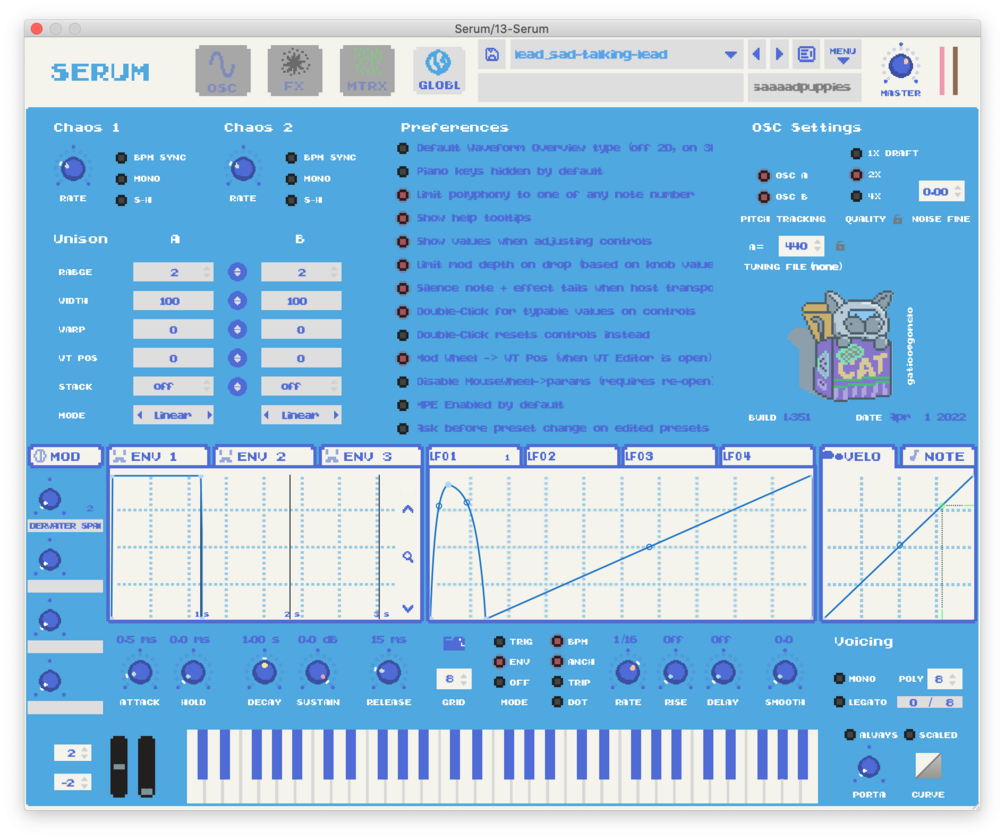Copy Unison STACK between A and B
1005x839 pixels.
[x=237, y=386]
